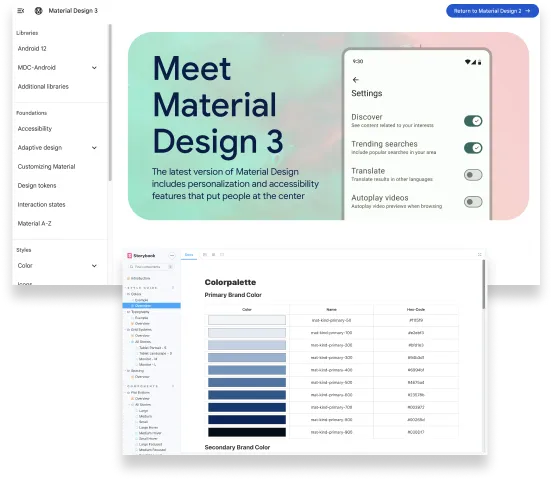The width and height of the screenshot is (553, 480).
Task: Click the Hex-Code column header
Action: coord(416,310)
